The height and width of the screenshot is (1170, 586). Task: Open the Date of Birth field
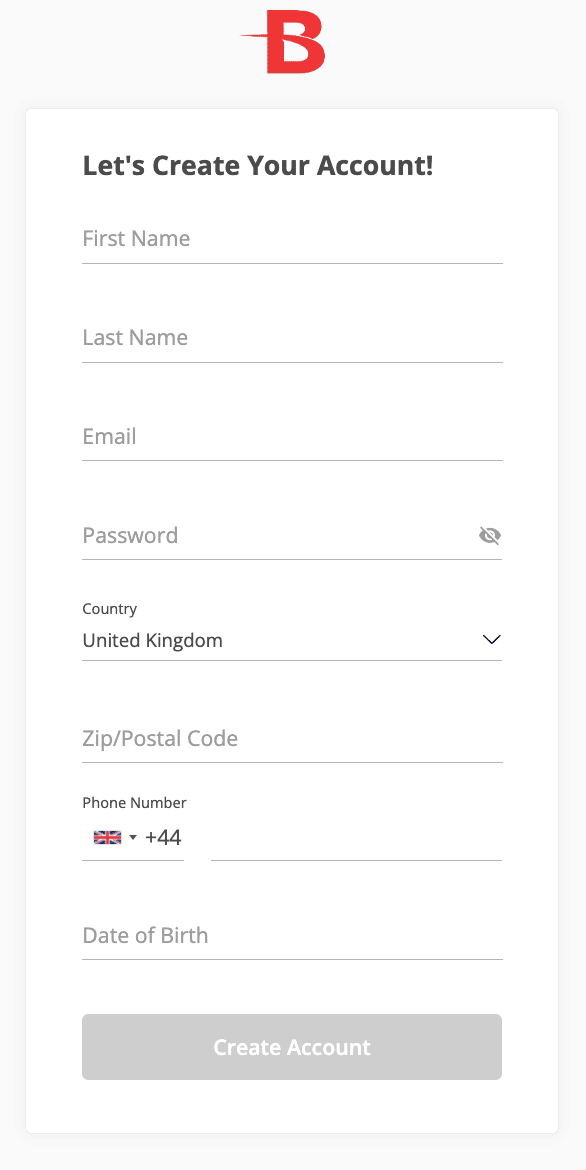(x=292, y=936)
